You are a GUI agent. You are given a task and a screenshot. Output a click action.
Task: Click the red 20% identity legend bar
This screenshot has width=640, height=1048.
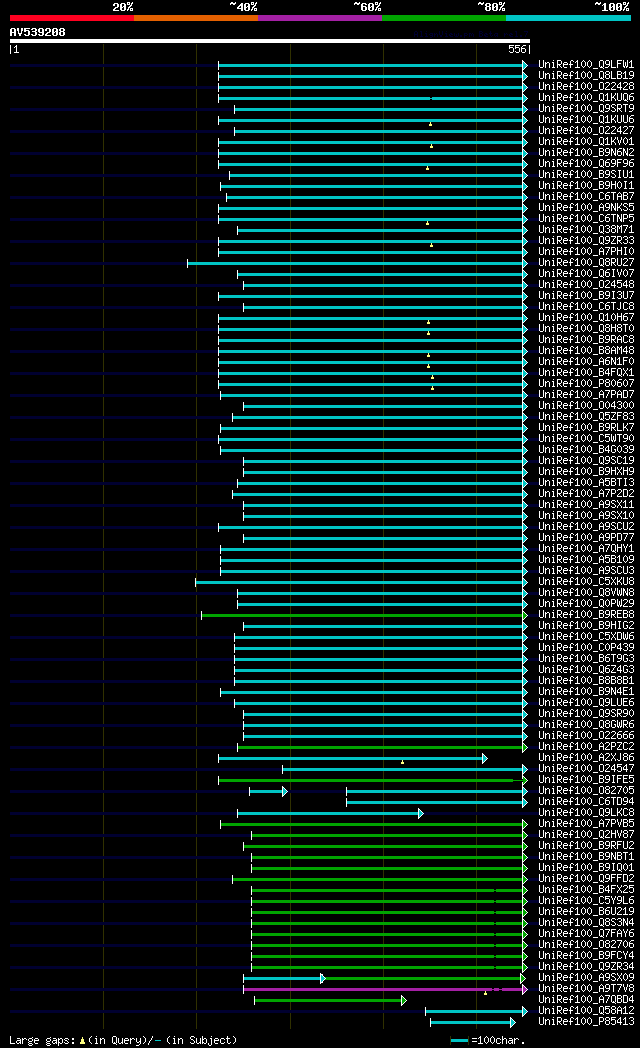pyautogui.click(x=71, y=18)
